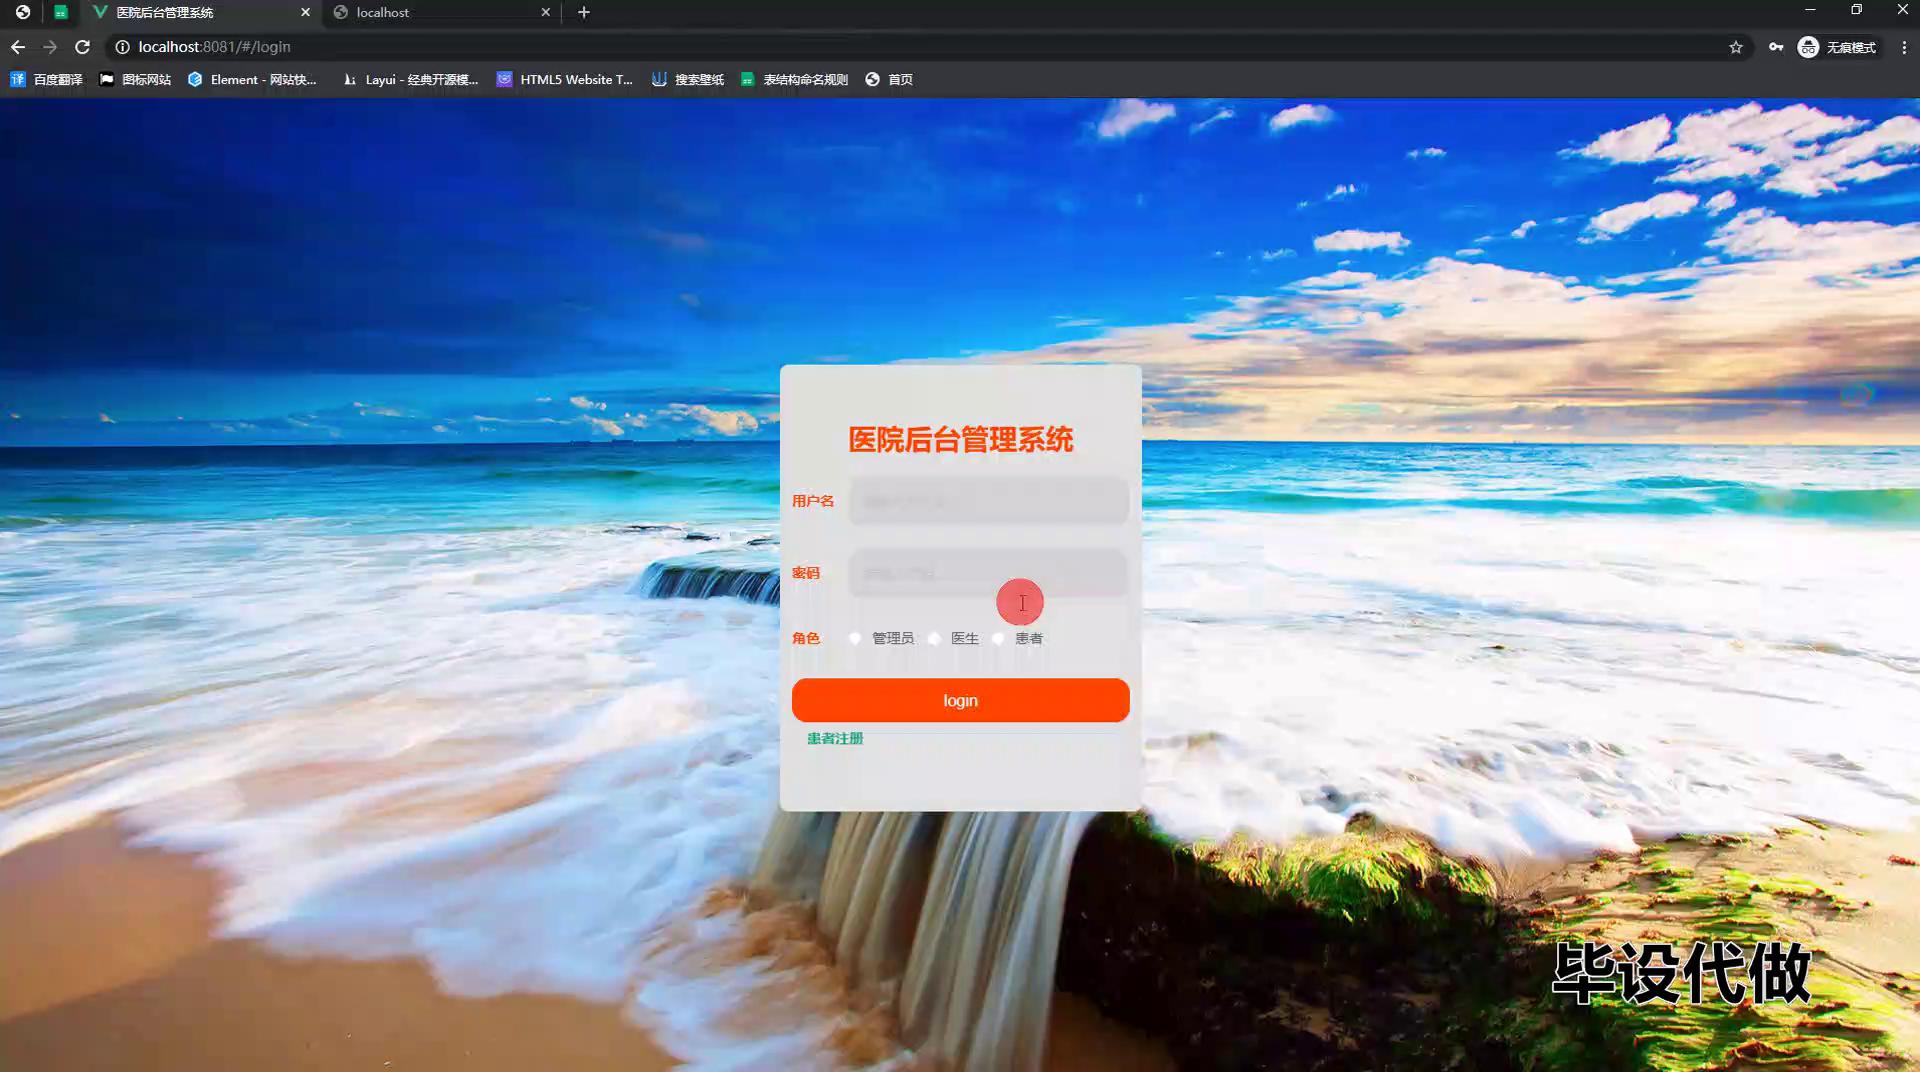The width and height of the screenshot is (1920, 1072).
Task: Click the site info icon in address bar
Action: coord(122,47)
